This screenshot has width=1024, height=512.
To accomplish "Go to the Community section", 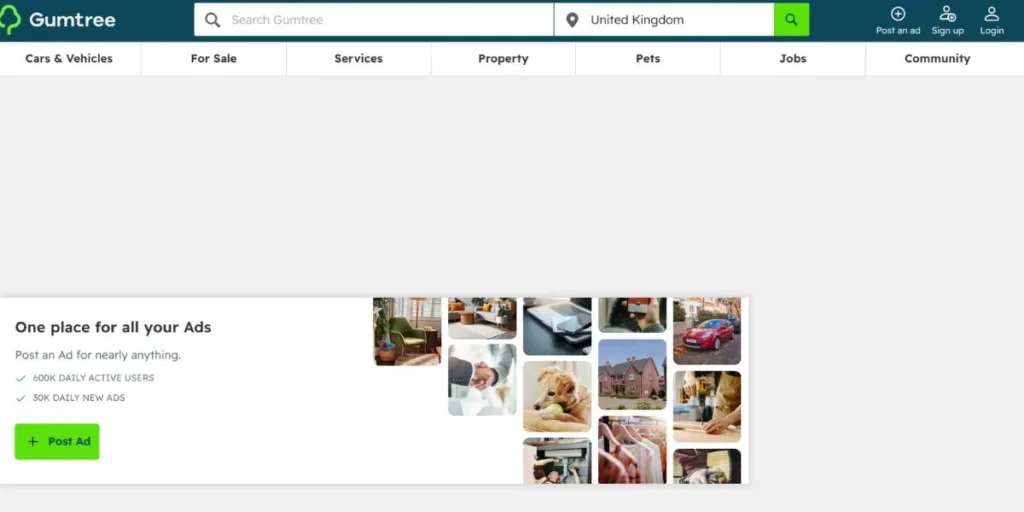I will (937, 59).
